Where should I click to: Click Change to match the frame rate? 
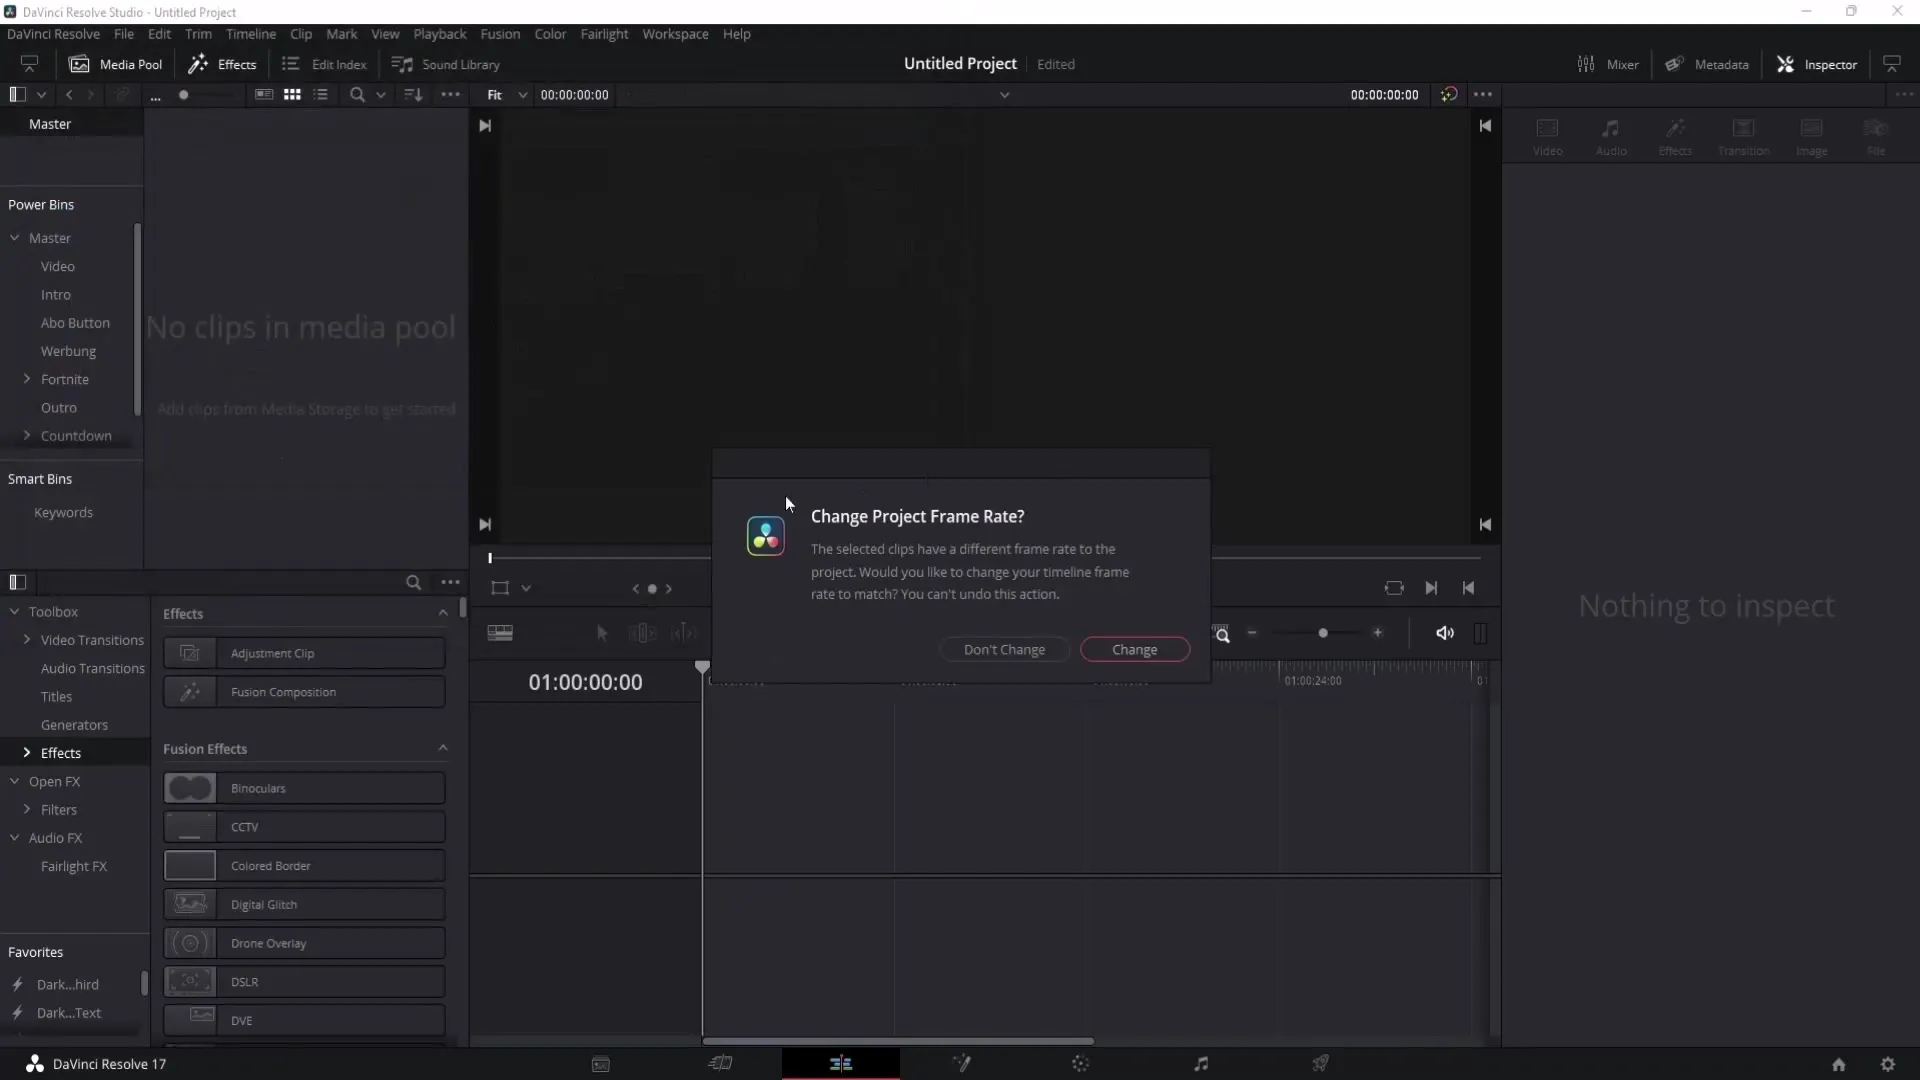point(1134,650)
